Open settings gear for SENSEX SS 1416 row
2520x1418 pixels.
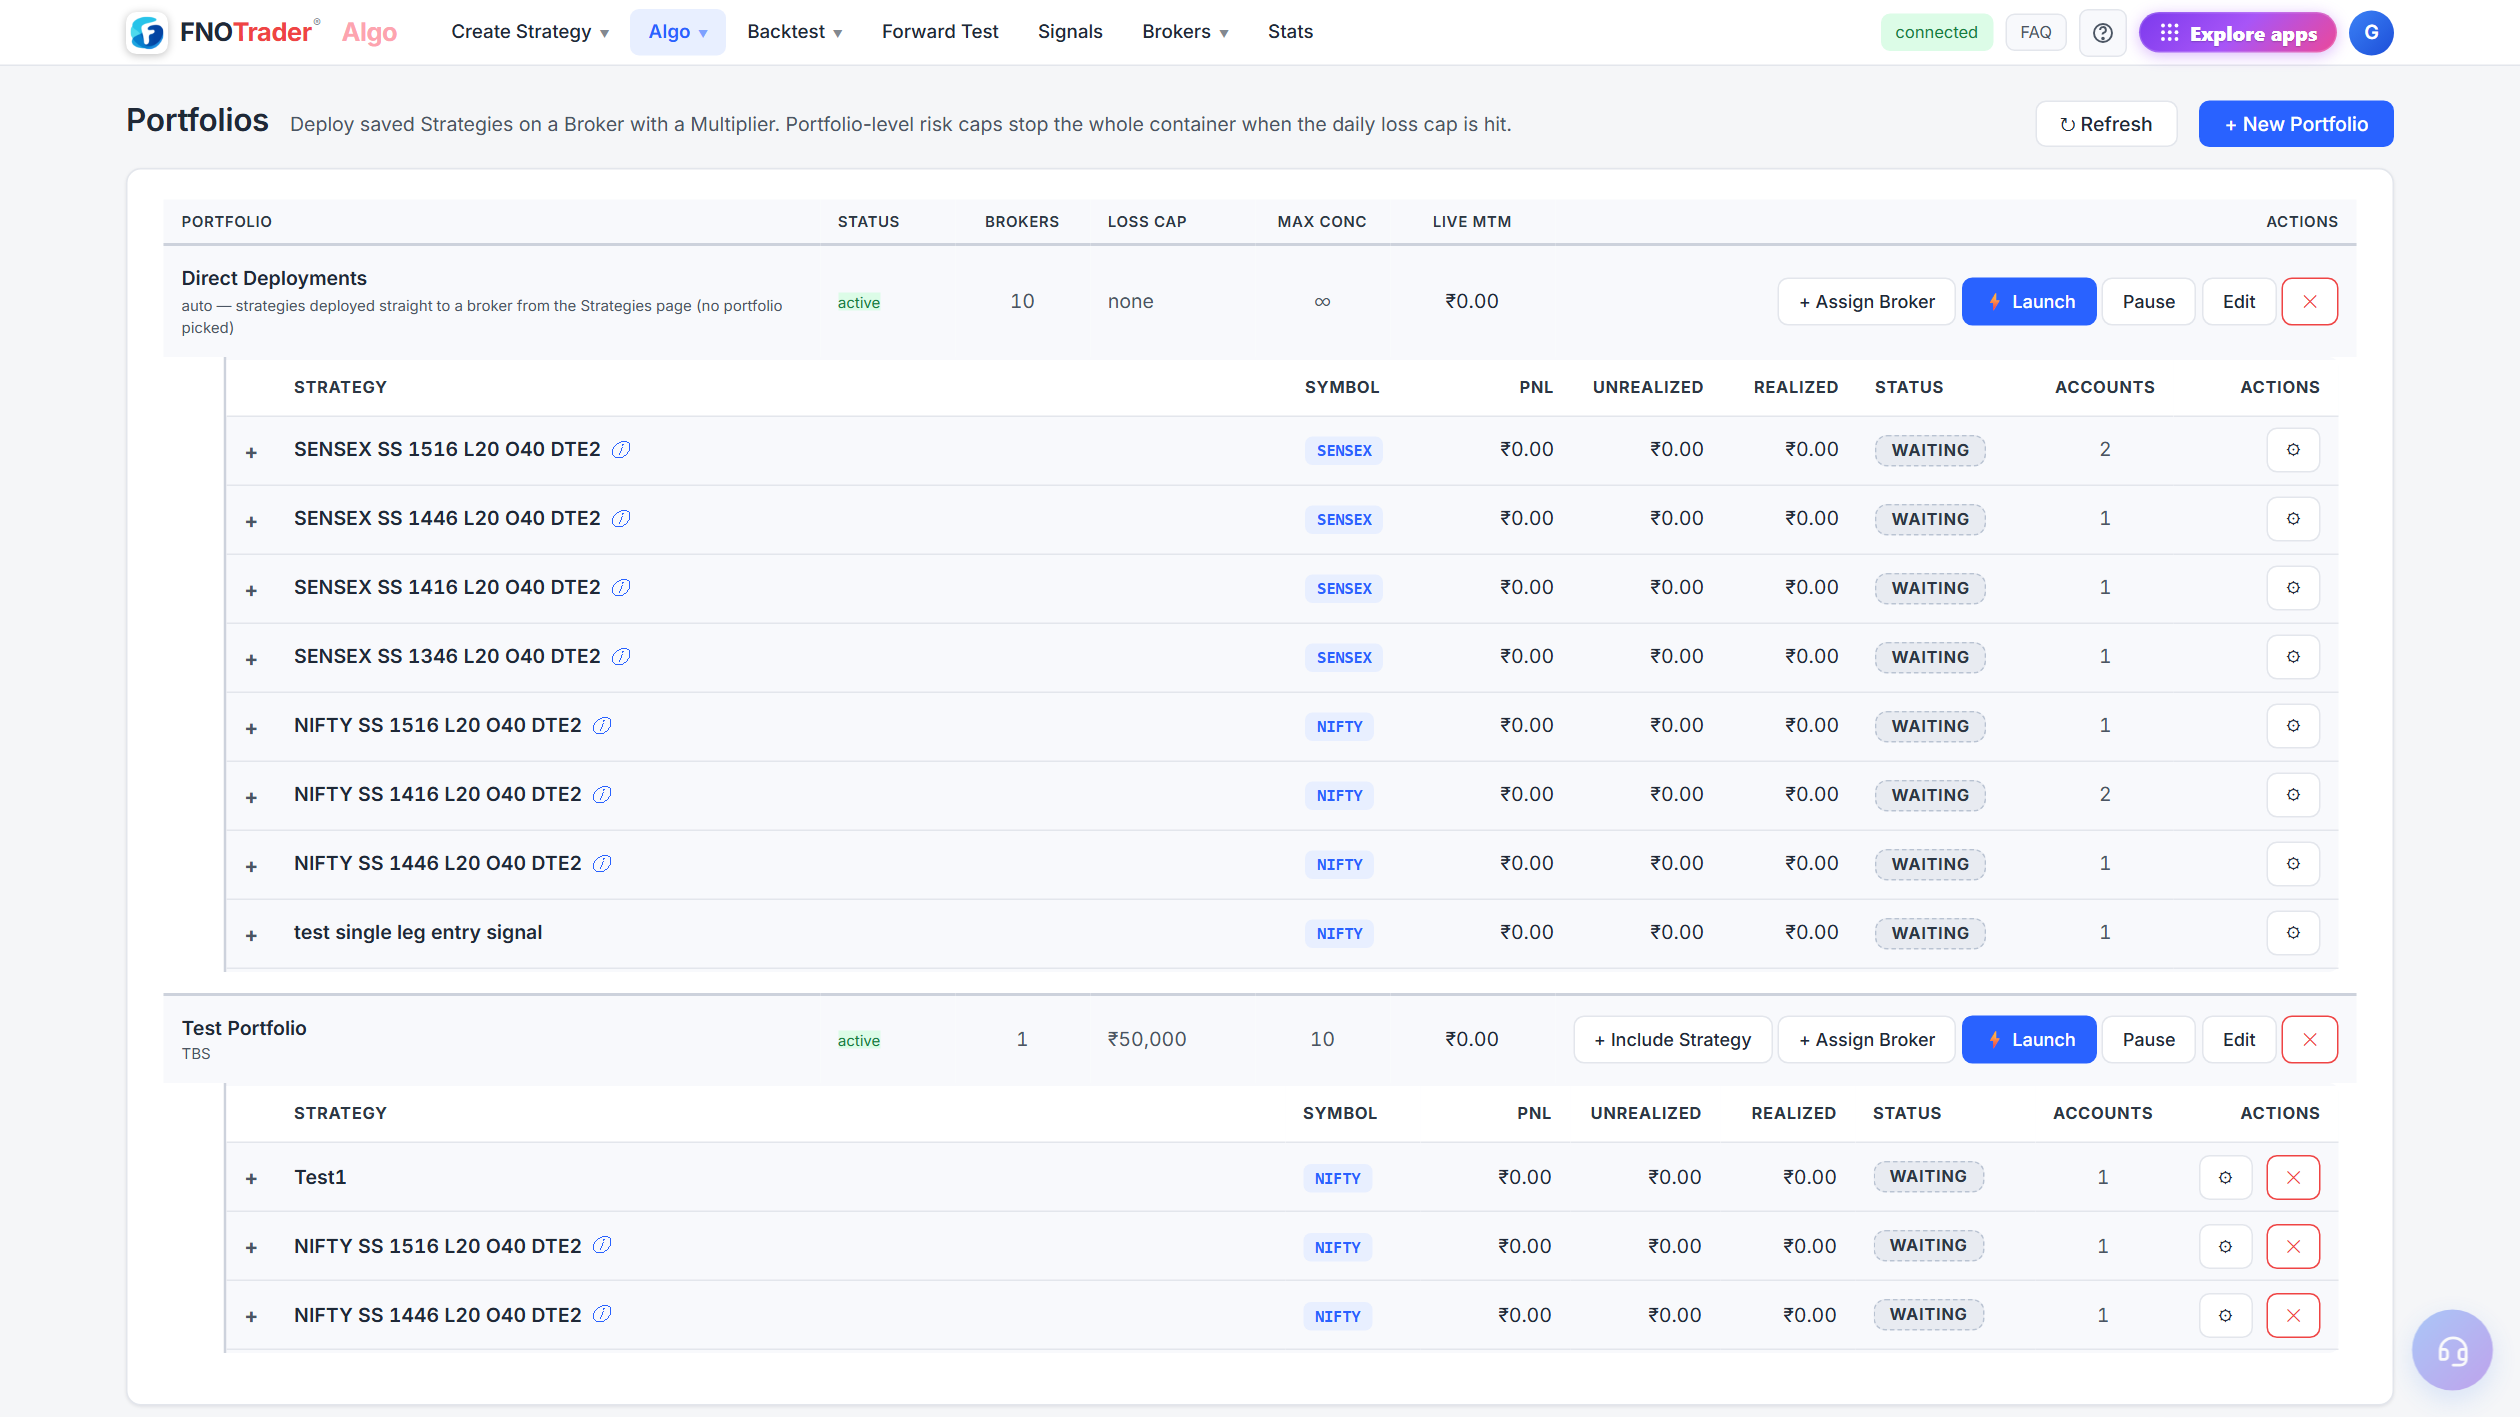click(2292, 588)
